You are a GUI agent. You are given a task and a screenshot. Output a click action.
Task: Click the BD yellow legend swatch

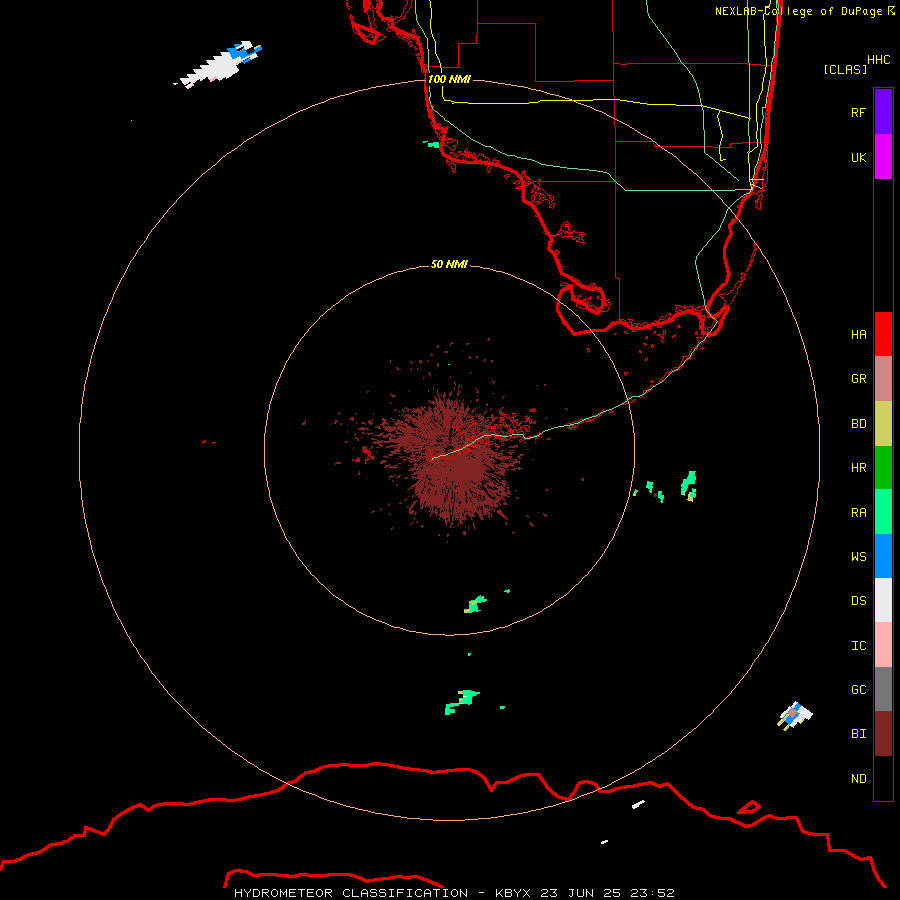pos(883,424)
